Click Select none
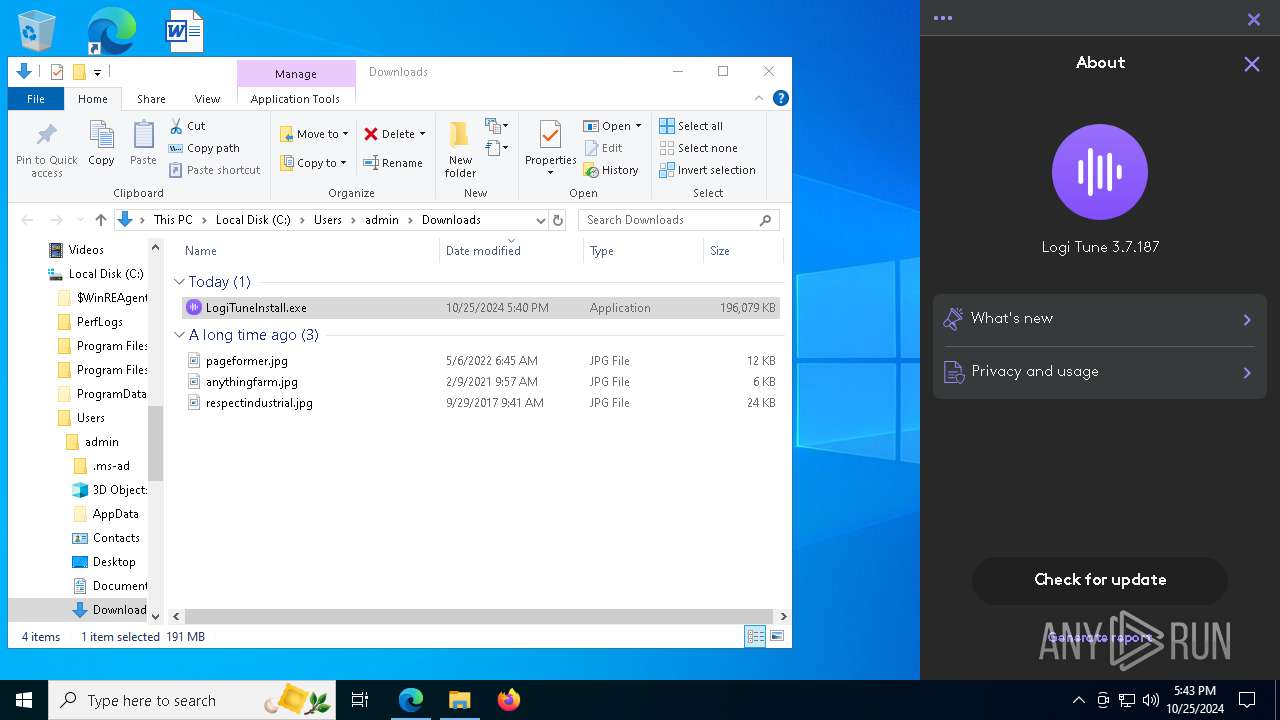The height and width of the screenshot is (720, 1280). [698, 148]
